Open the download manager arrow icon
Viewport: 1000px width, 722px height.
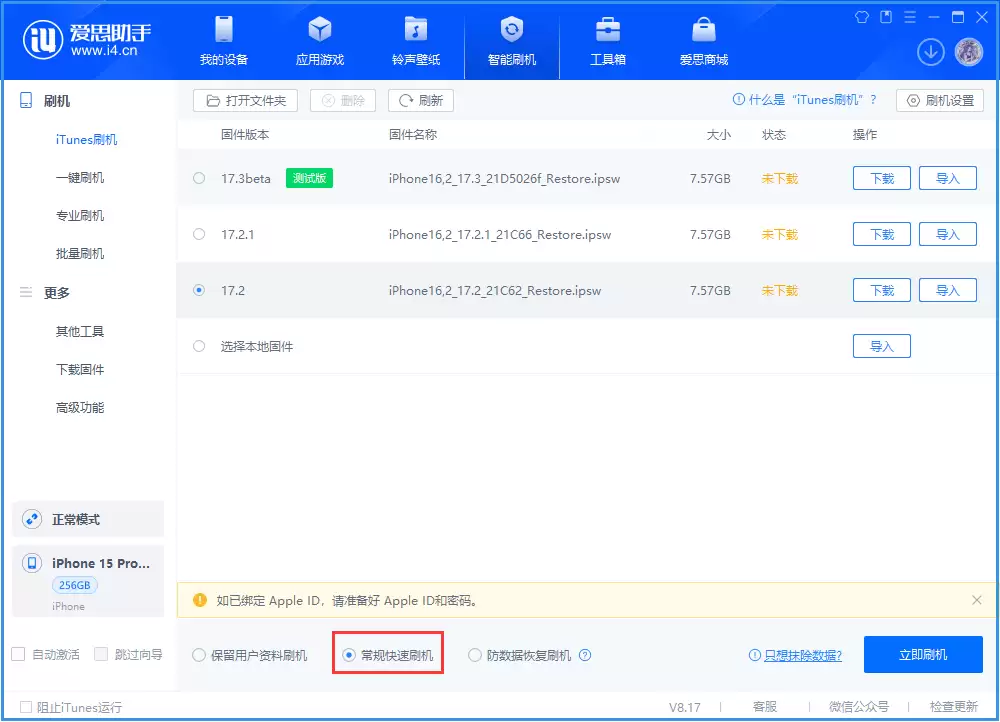click(930, 52)
